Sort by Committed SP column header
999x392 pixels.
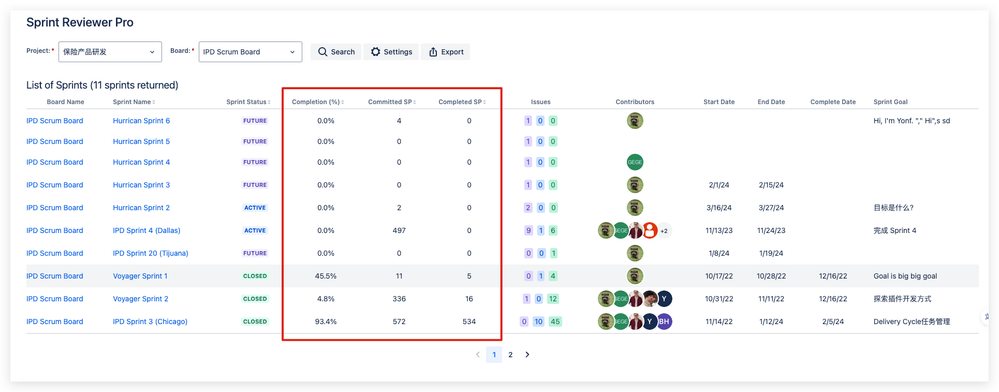point(392,102)
